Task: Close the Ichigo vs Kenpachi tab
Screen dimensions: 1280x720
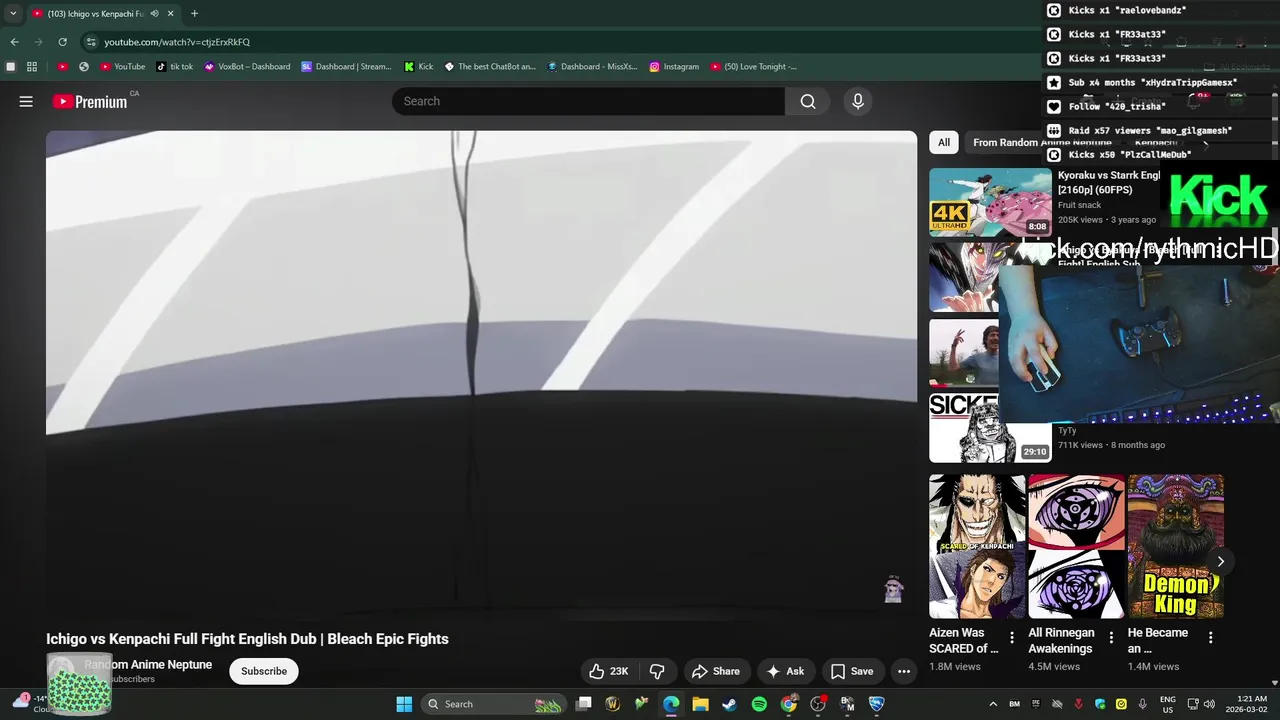Action: tap(171, 14)
